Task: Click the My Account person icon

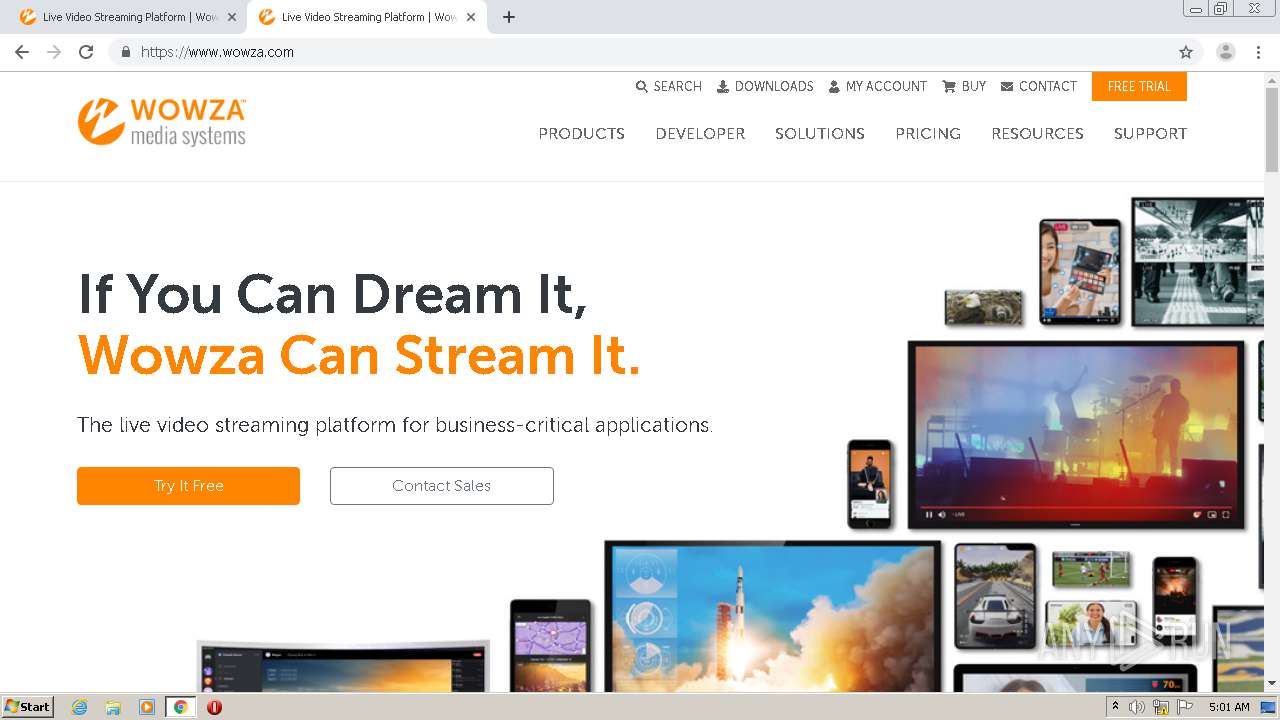Action: coord(834,87)
